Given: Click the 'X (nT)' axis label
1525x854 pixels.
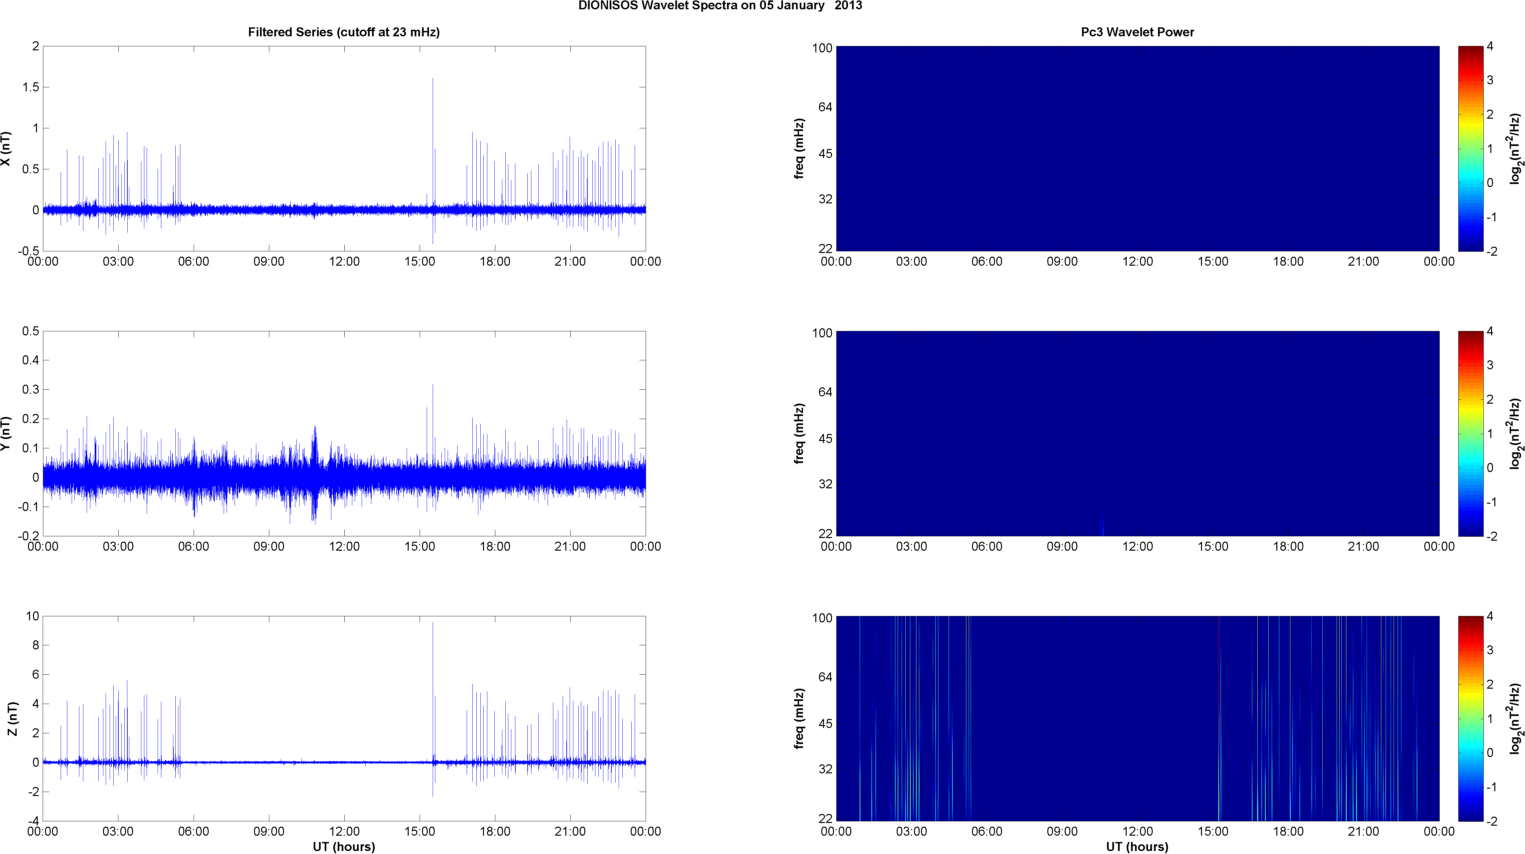Looking at the screenshot, I should [6, 149].
